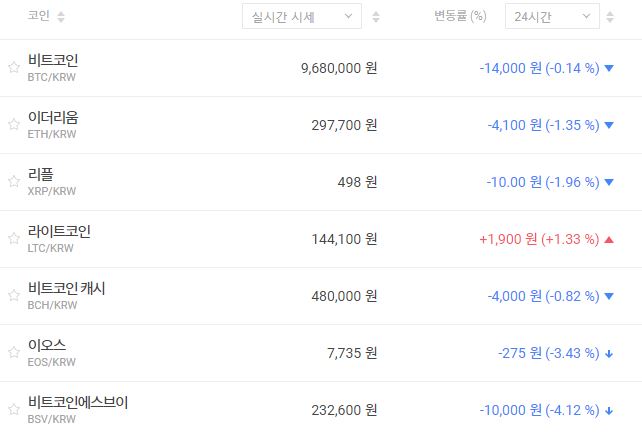This screenshot has height=436, width=642.
Task: Click the 코인 column header
Action: (39, 17)
